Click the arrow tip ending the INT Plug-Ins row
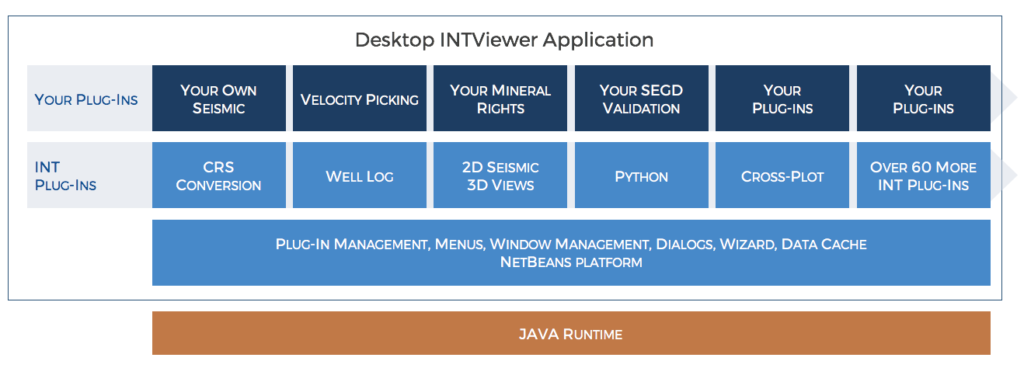Viewport: 1024px width, 375px height. tap(1004, 175)
